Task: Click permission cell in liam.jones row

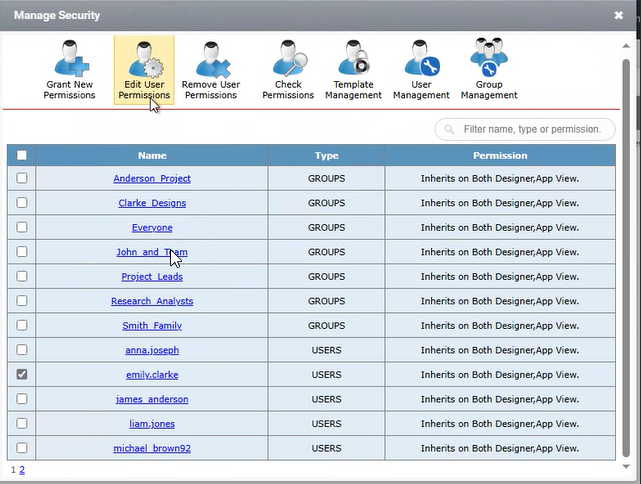Action: point(500,424)
